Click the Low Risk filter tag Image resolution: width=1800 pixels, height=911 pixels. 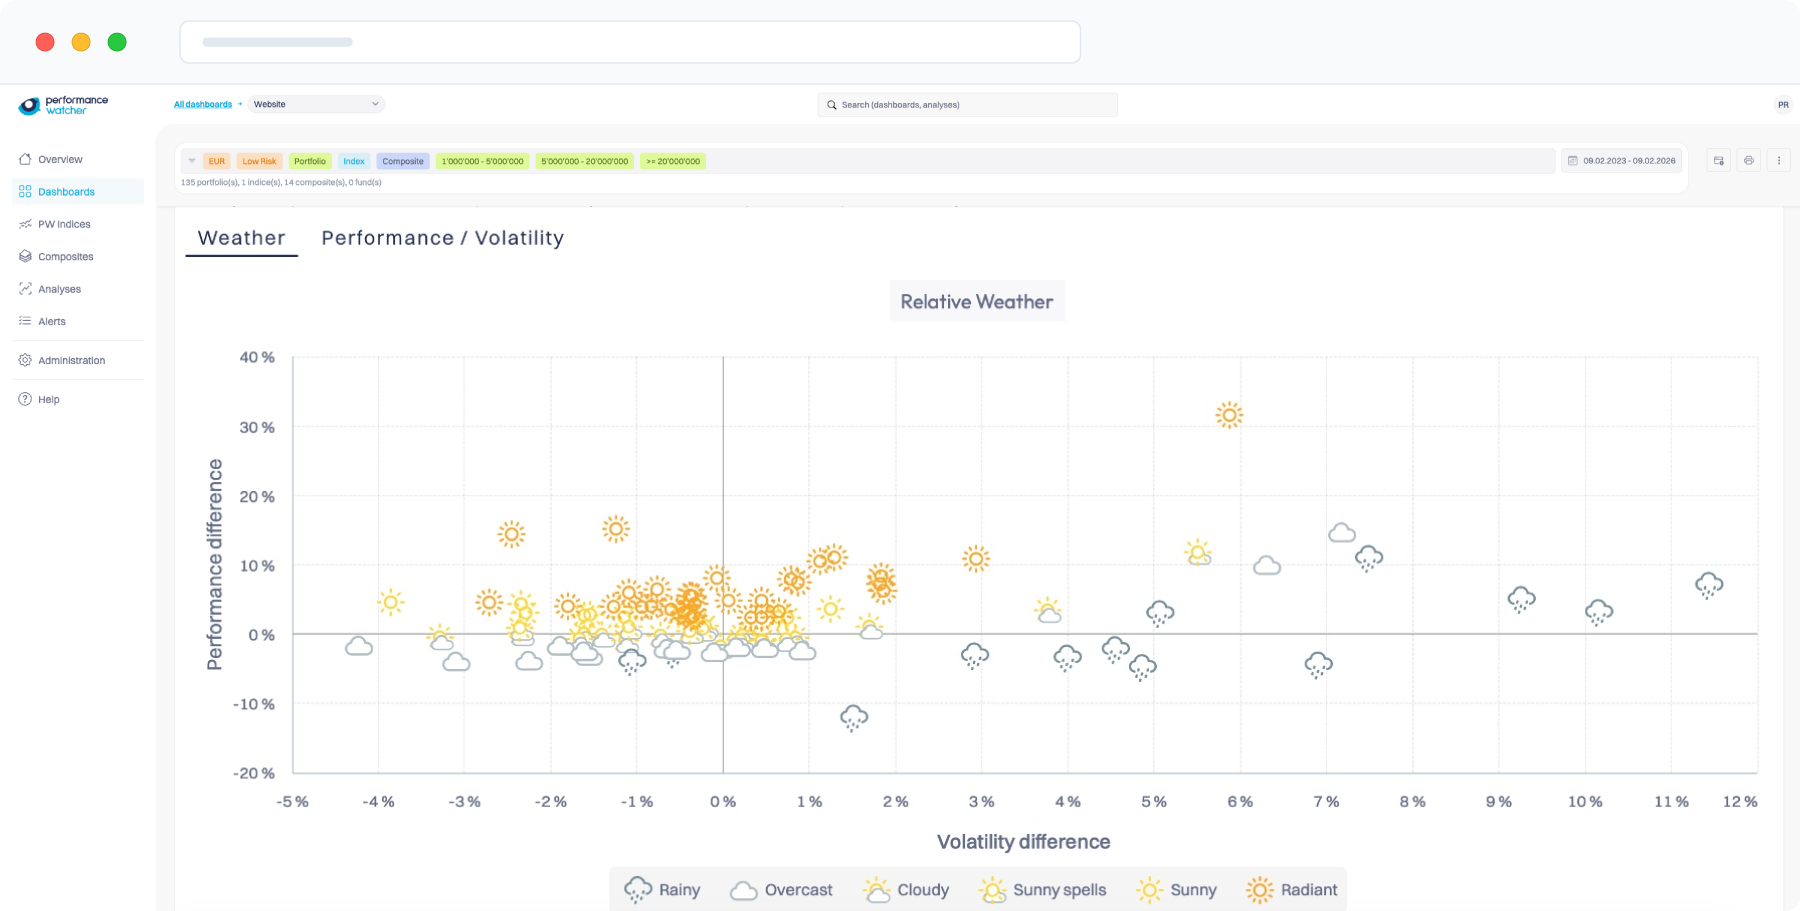[259, 161]
